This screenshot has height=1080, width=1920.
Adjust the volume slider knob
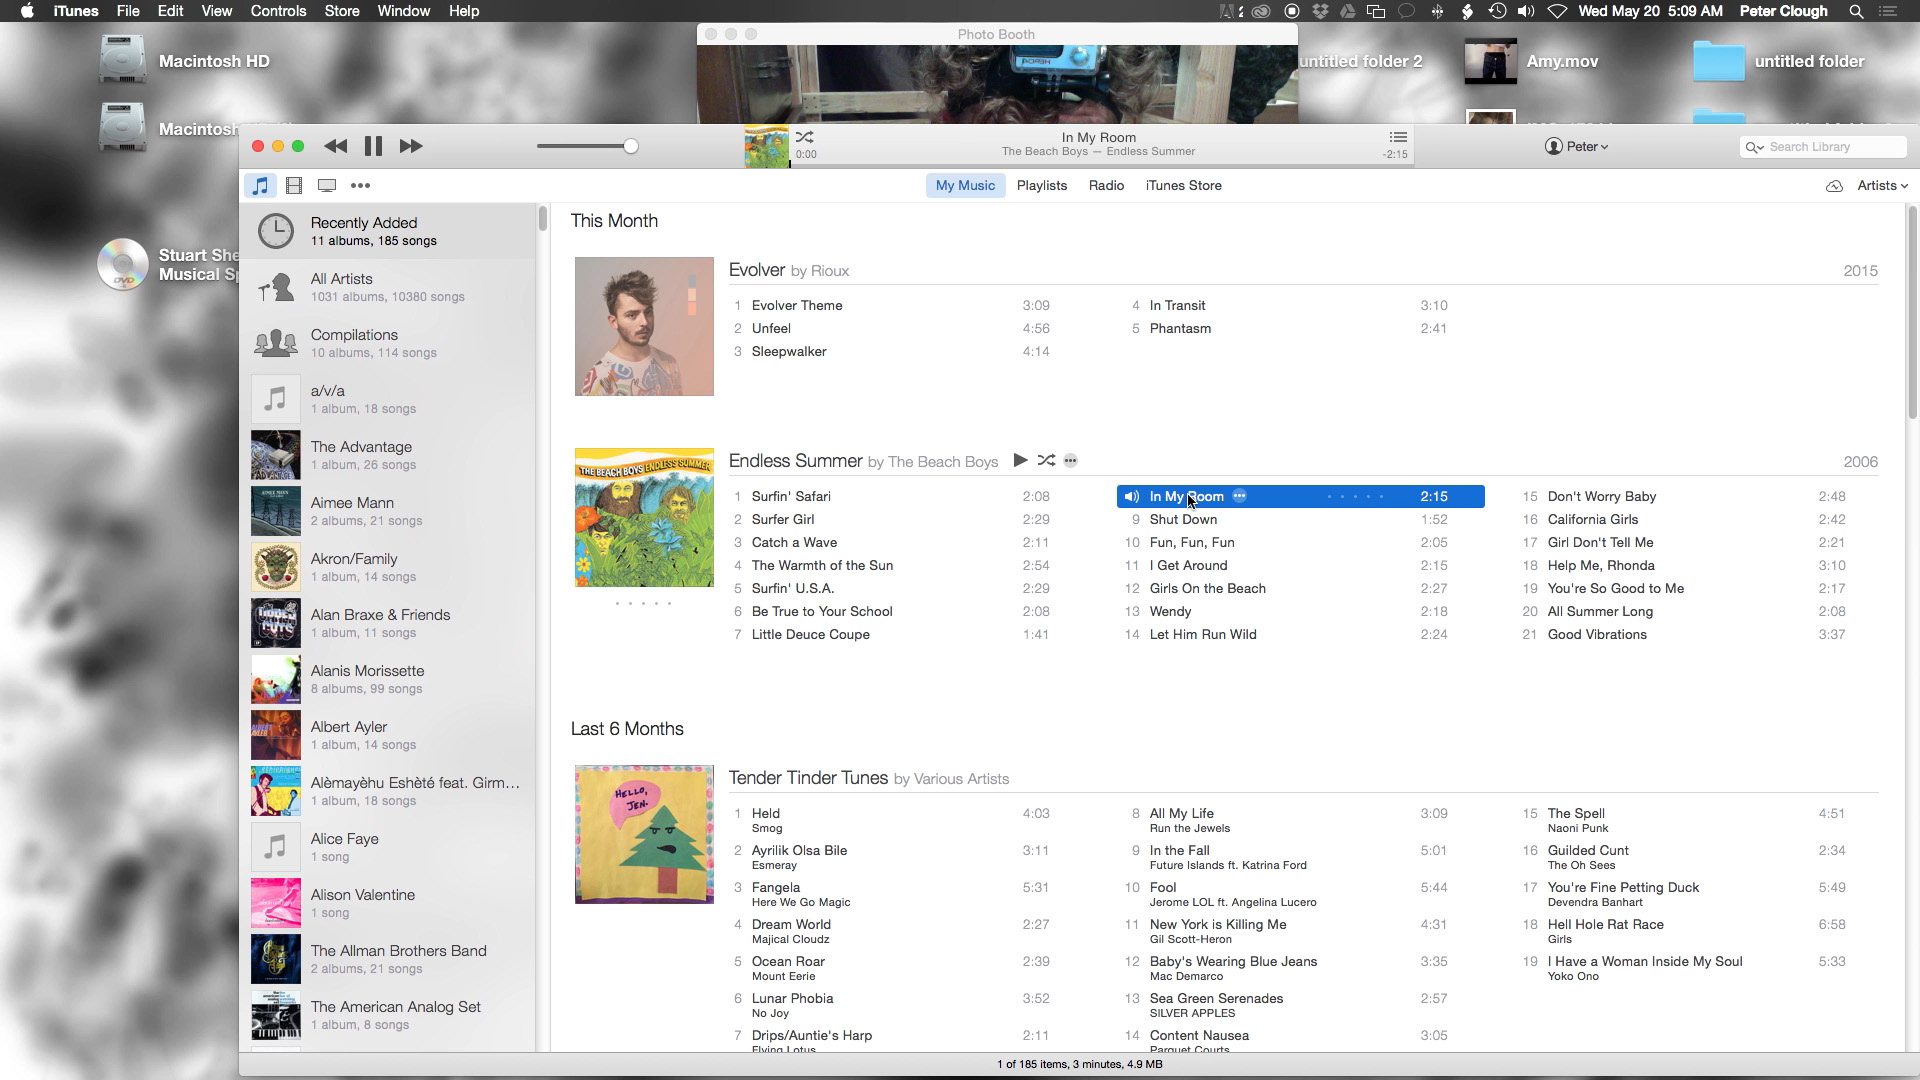(630, 147)
